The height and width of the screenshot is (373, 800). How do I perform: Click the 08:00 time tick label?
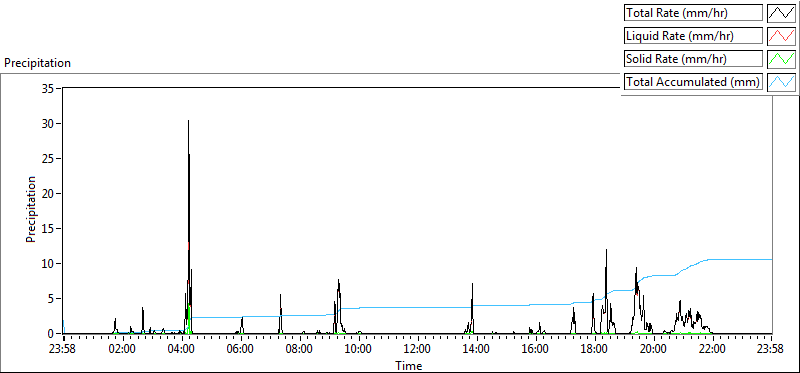click(300, 350)
